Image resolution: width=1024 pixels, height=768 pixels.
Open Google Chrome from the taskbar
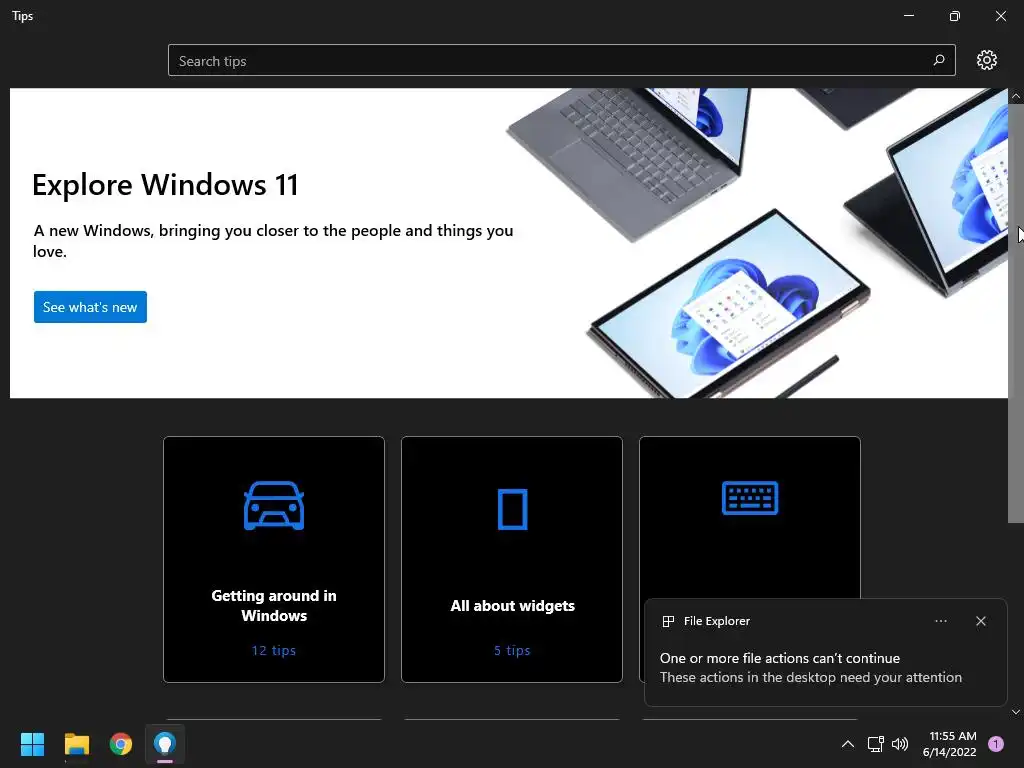coord(121,744)
